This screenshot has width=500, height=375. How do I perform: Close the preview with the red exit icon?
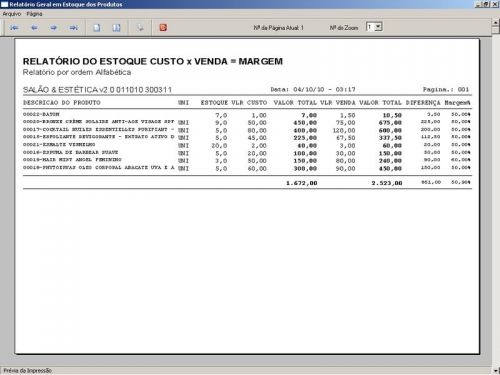(163, 28)
